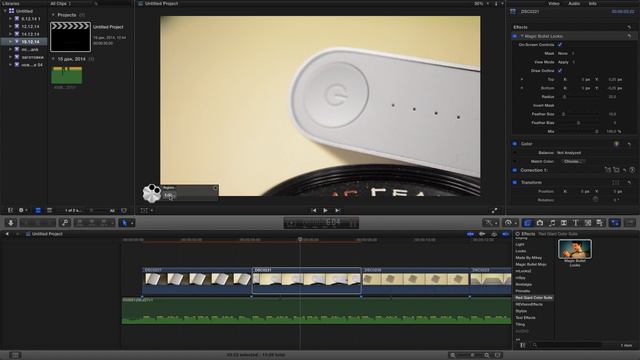Screen dimensions: 640x360
Task: Adjust the Feather Bias slider handle
Action: click(x=578, y=123)
